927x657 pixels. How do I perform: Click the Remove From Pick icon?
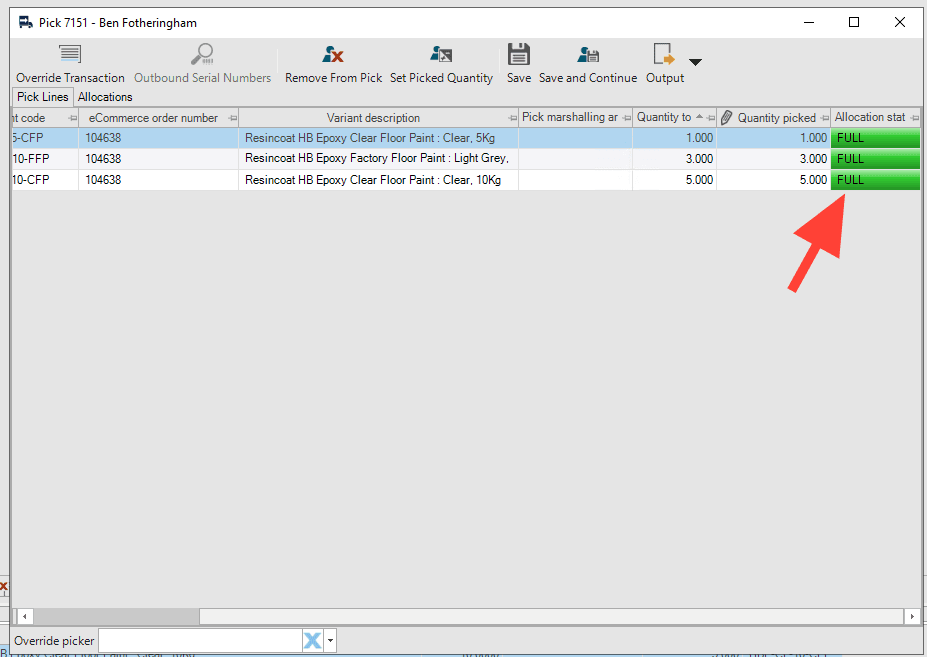click(x=333, y=54)
